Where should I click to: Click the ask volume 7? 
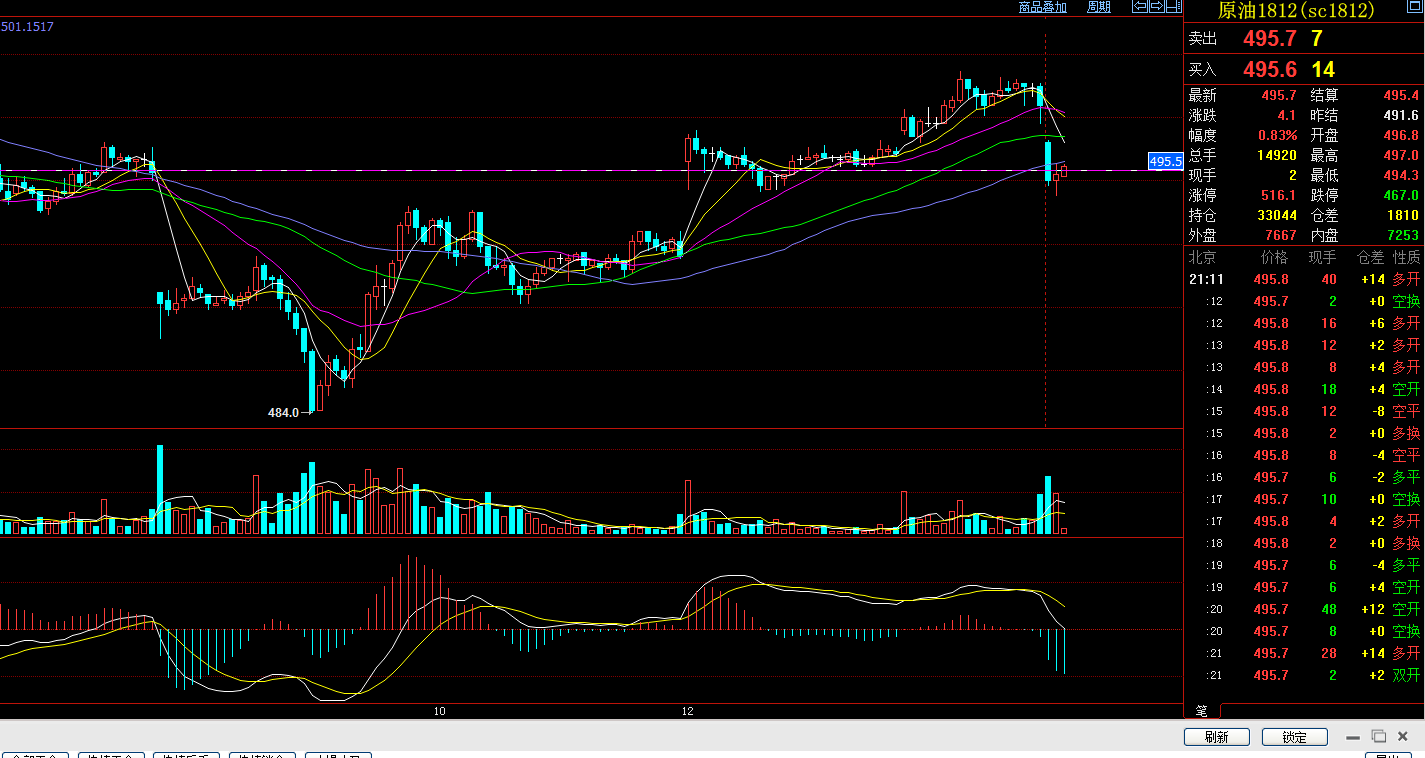pos(1317,39)
